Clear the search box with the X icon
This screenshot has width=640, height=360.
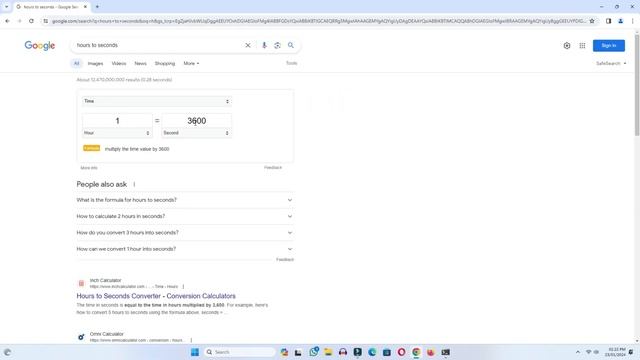[x=248, y=45]
